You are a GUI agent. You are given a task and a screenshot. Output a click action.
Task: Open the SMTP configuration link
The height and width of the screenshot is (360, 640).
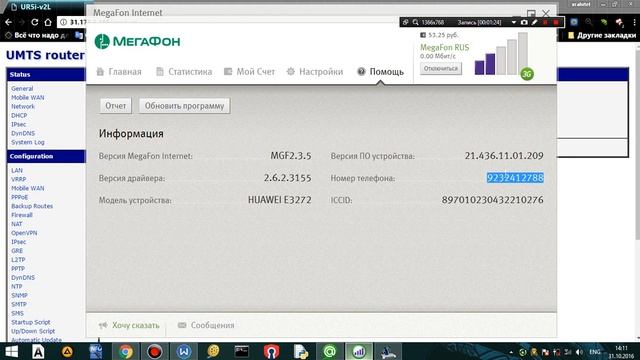coord(19,304)
